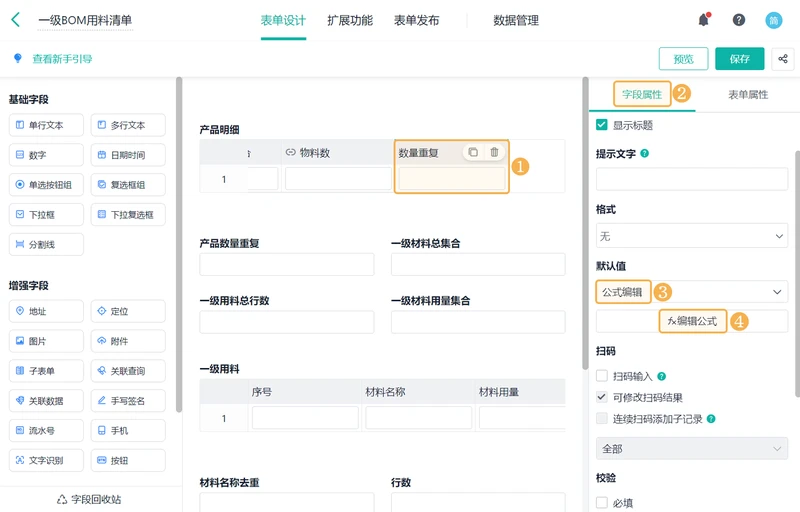Go back using the left arrow icon
Screen dimensions: 800x512
(x=16, y=20)
